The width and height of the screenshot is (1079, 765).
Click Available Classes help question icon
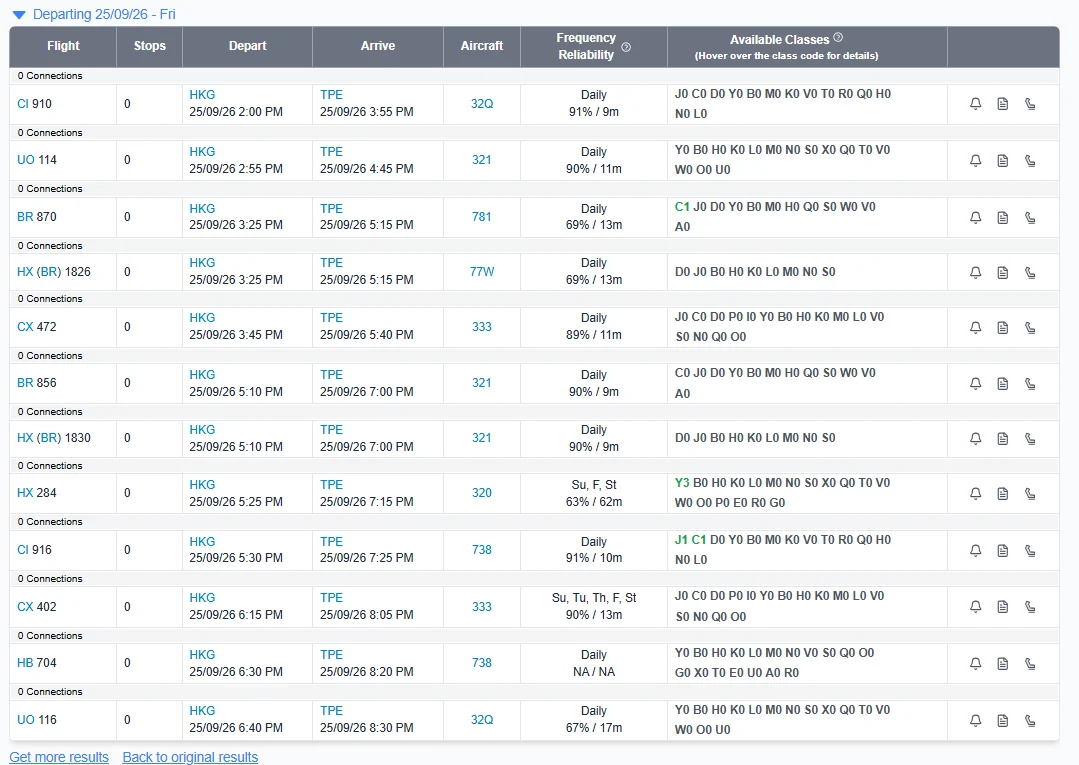tap(838, 37)
